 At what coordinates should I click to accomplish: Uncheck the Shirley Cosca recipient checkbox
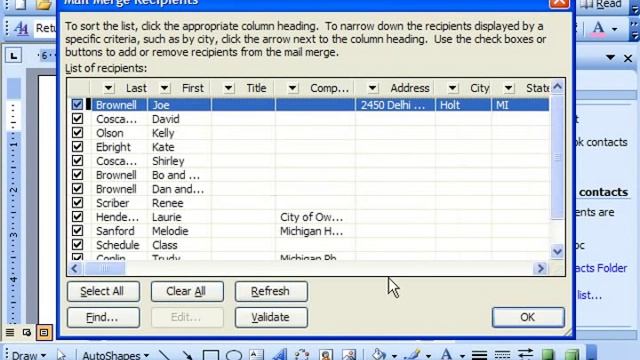click(x=77, y=160)
